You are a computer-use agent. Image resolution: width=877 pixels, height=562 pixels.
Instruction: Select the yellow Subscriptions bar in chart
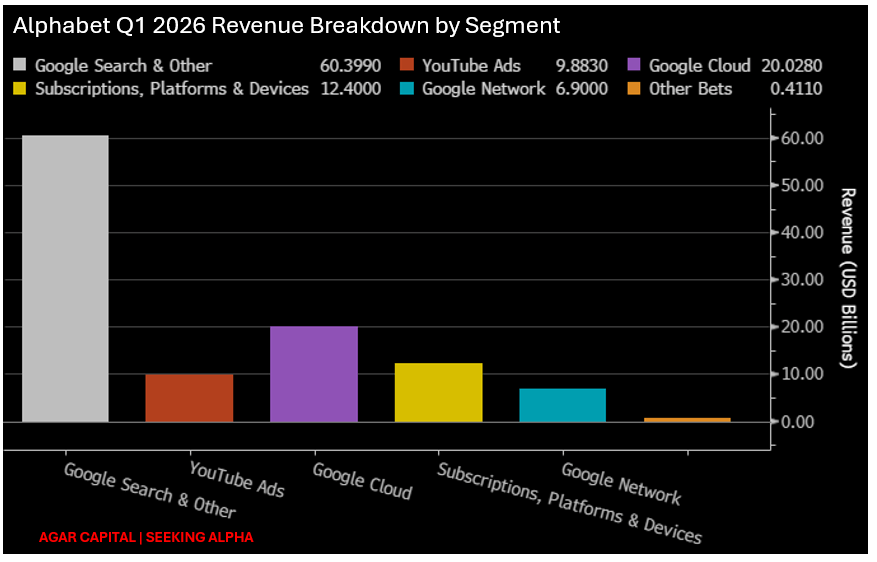pyautogui.click(x=438, y=392)
